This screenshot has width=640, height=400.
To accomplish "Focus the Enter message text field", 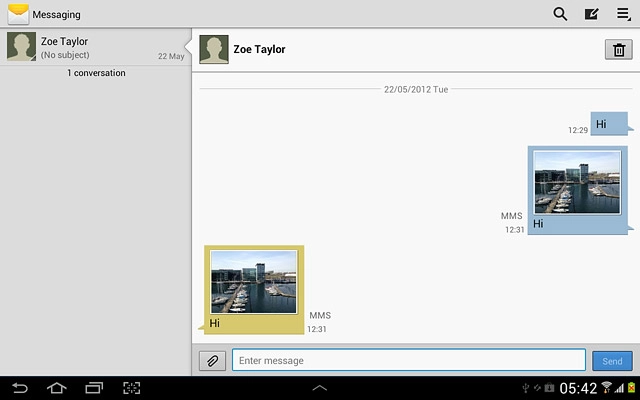I will pyautogui.click(x=408, y=360).
